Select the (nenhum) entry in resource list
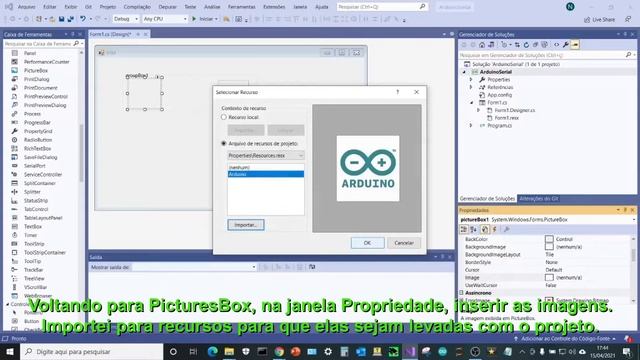The width and height of the screenshot is (640, 360). pyautogui.click(x=266, y=167)
